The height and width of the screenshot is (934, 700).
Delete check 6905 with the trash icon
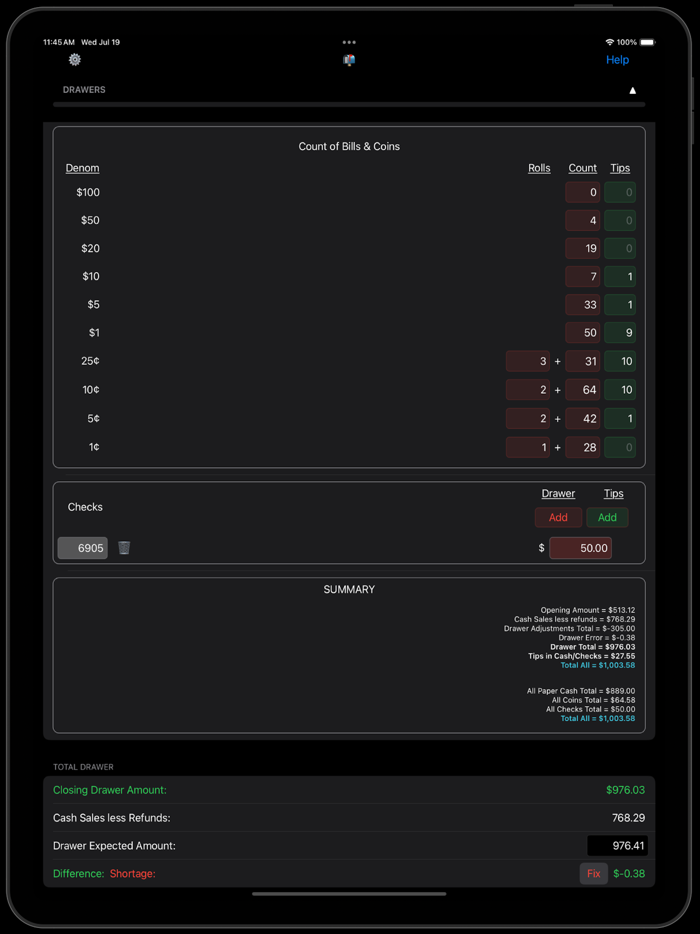pos(124,547)
